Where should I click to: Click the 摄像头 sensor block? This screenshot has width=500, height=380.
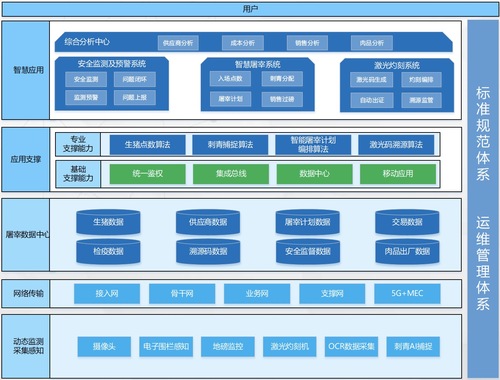(x=104, y=347)
